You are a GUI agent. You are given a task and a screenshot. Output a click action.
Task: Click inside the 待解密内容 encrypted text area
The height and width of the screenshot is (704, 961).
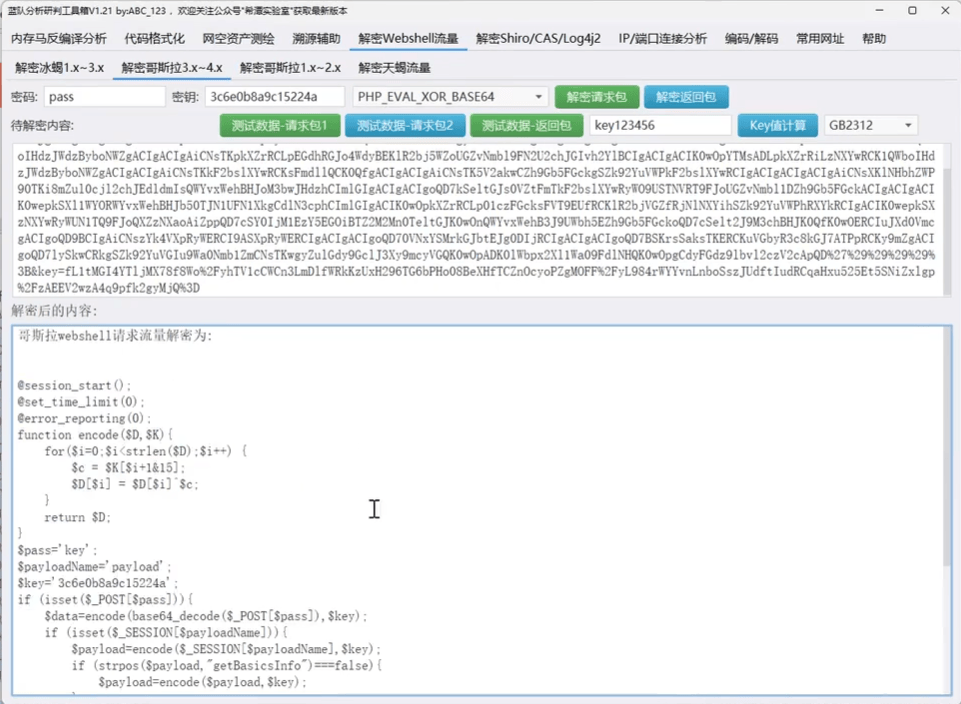click(x=477, y=221)
